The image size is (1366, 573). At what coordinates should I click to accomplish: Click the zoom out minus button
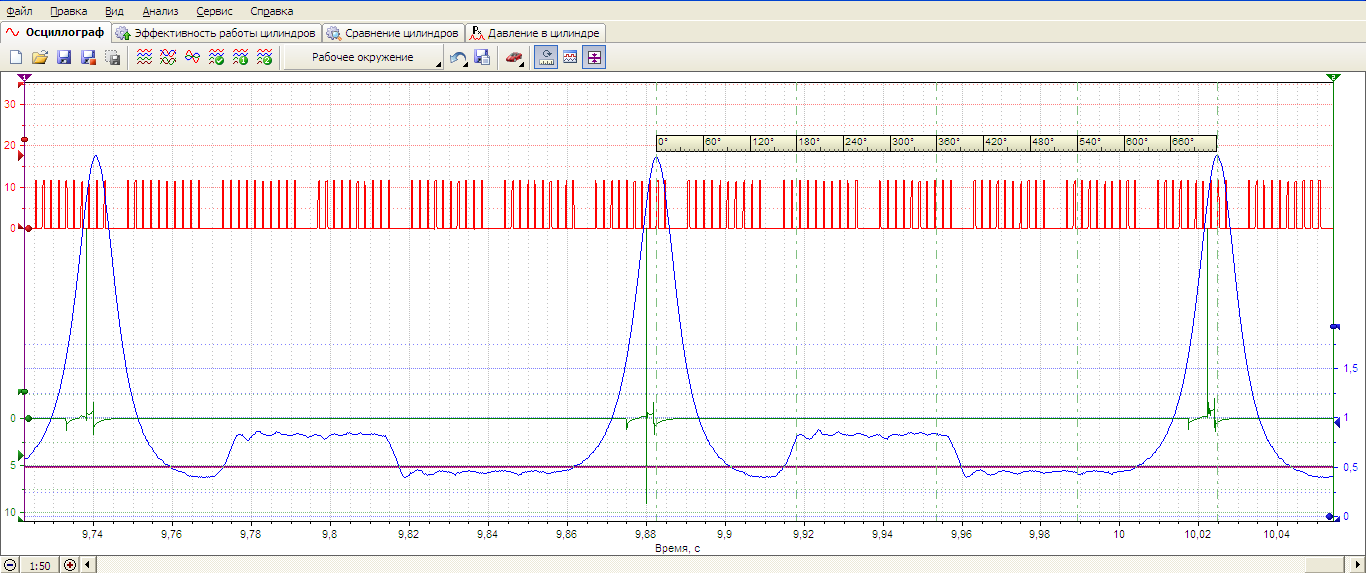(x=10, y=565)
